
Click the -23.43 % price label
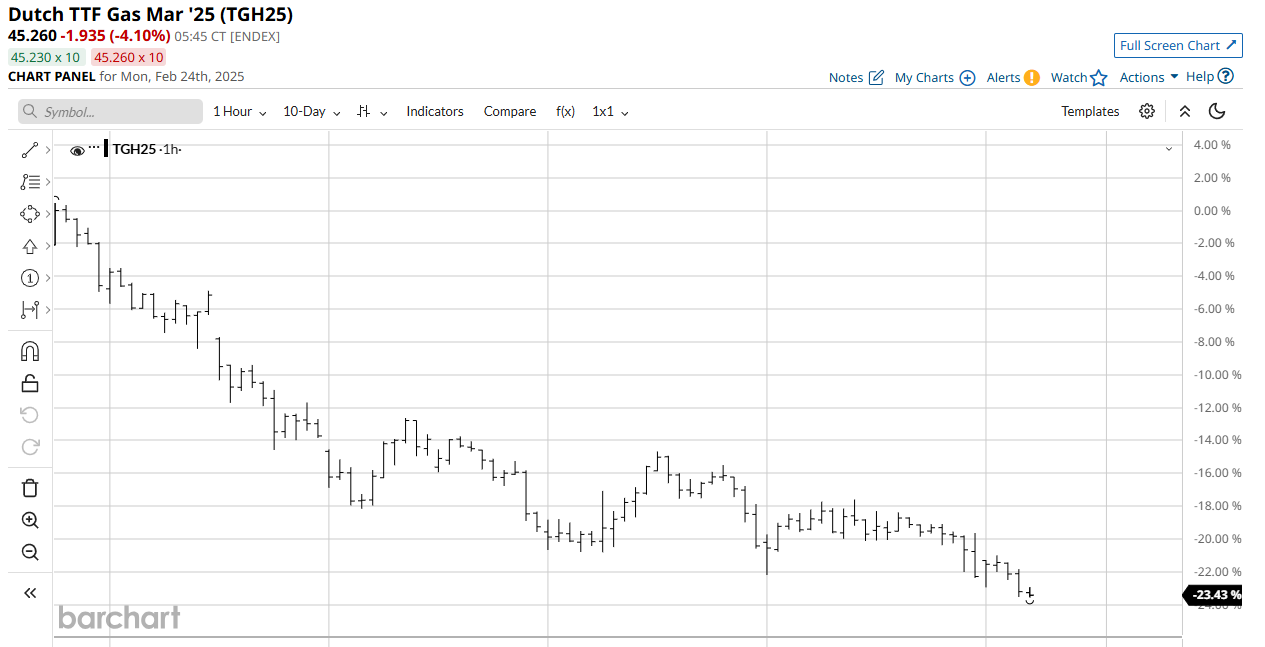[x=1214, y=595]
